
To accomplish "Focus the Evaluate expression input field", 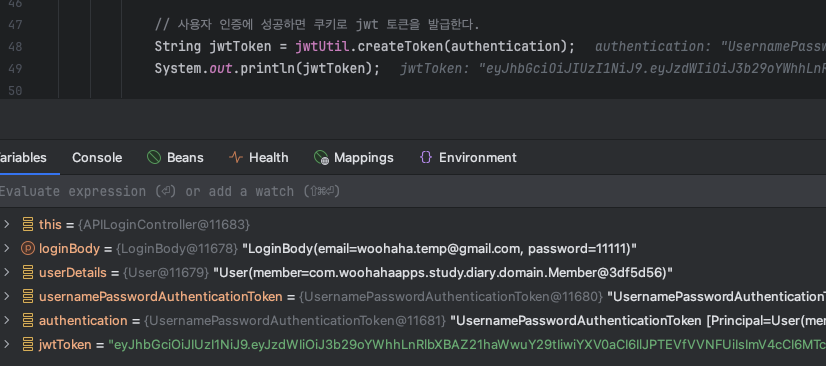I will (413, 191).
